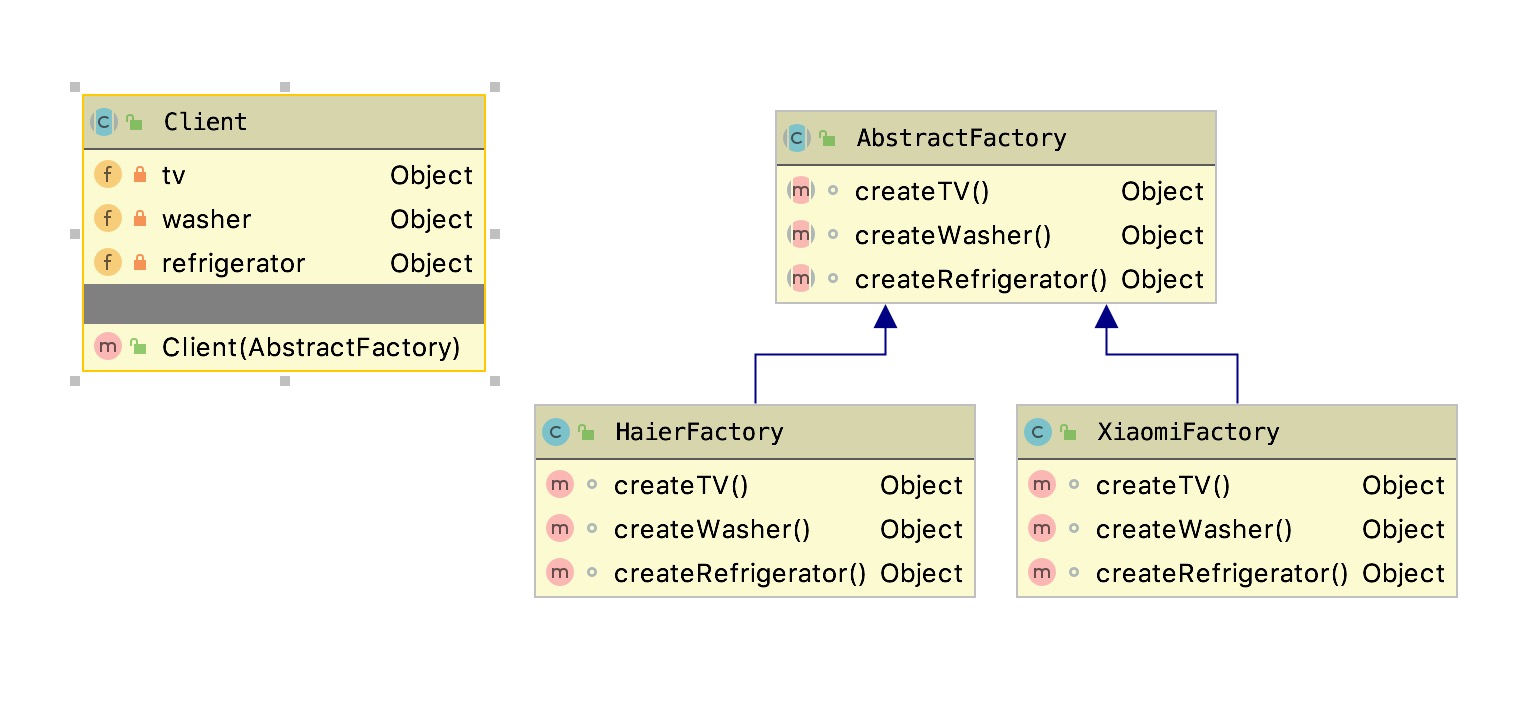
Task: Click Object return type of XiaomiFactory createWasher()
Action: (x=1404, y=529)
